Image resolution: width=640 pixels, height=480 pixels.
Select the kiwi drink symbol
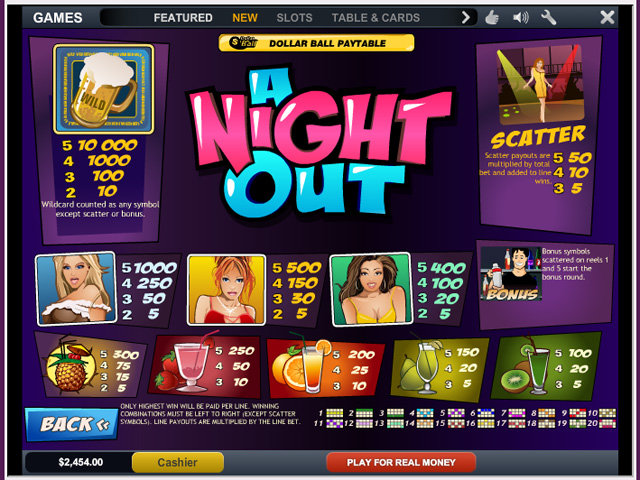[527, 367]
